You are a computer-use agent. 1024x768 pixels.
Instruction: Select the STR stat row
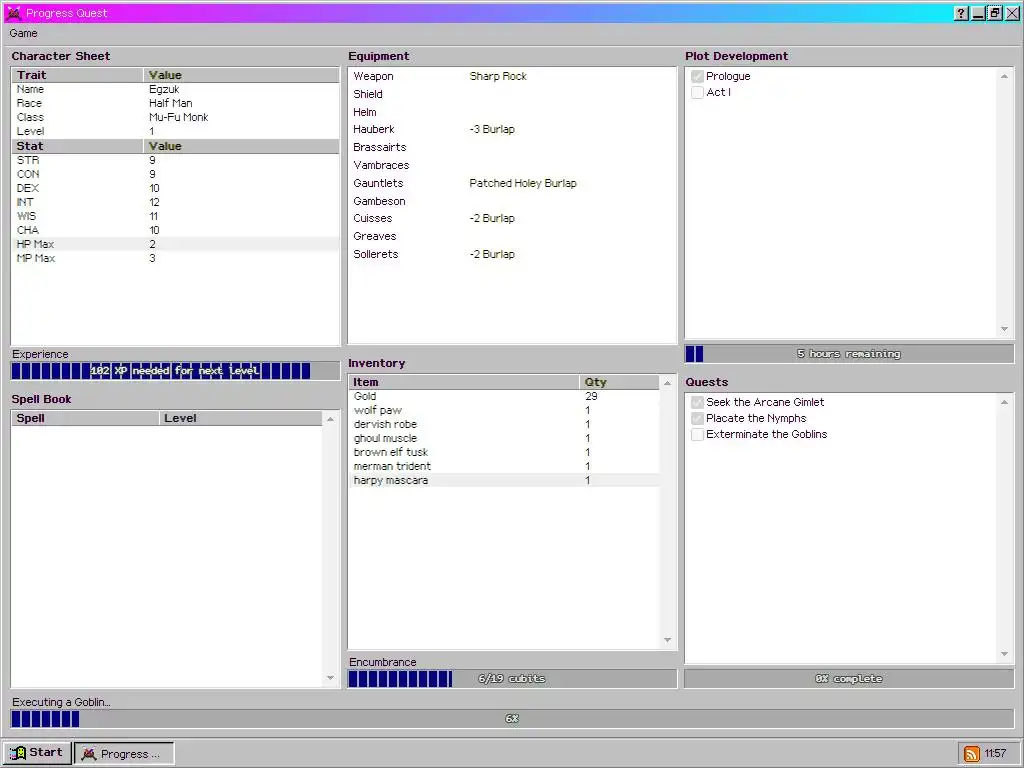coord(176,160)
